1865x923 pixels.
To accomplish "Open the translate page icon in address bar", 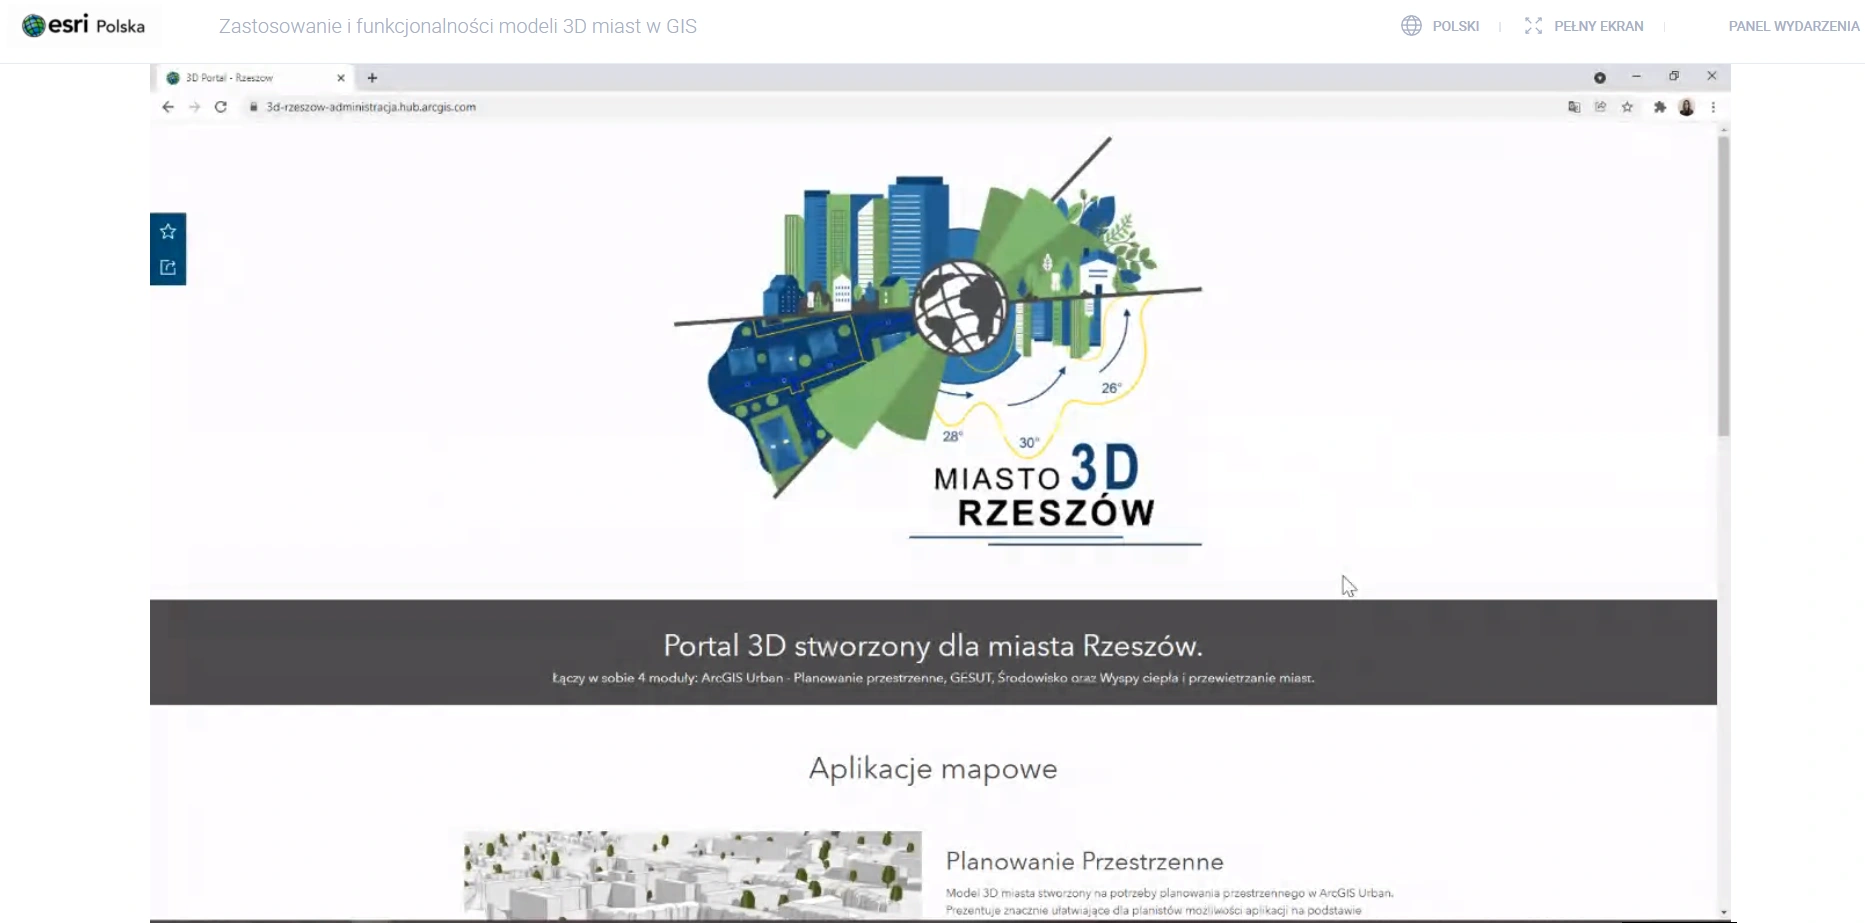I will point(1574,107).
